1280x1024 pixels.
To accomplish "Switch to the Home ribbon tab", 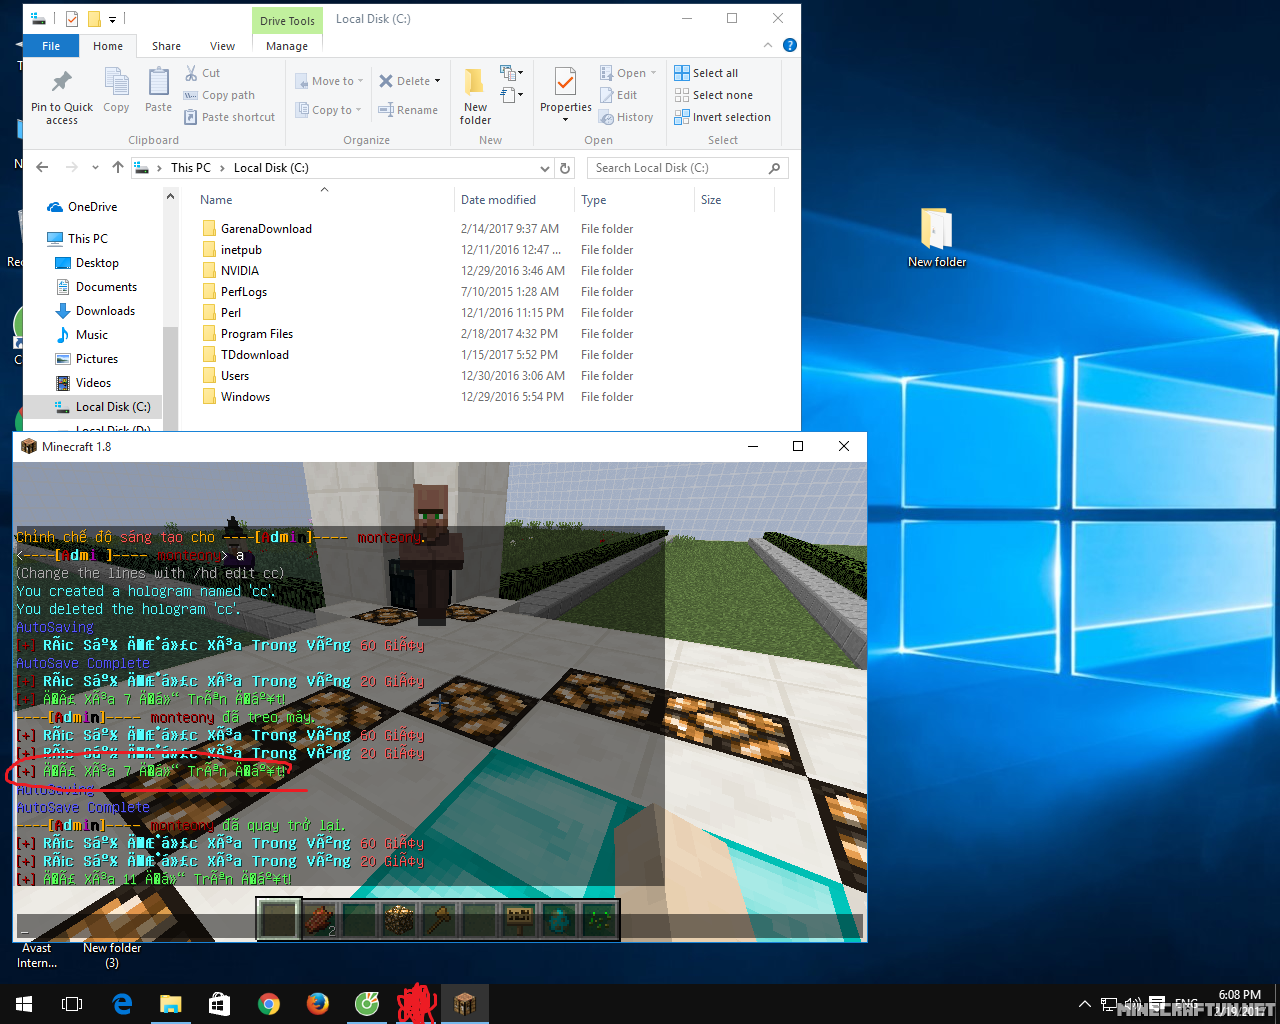I will click(x=108, y=46).
